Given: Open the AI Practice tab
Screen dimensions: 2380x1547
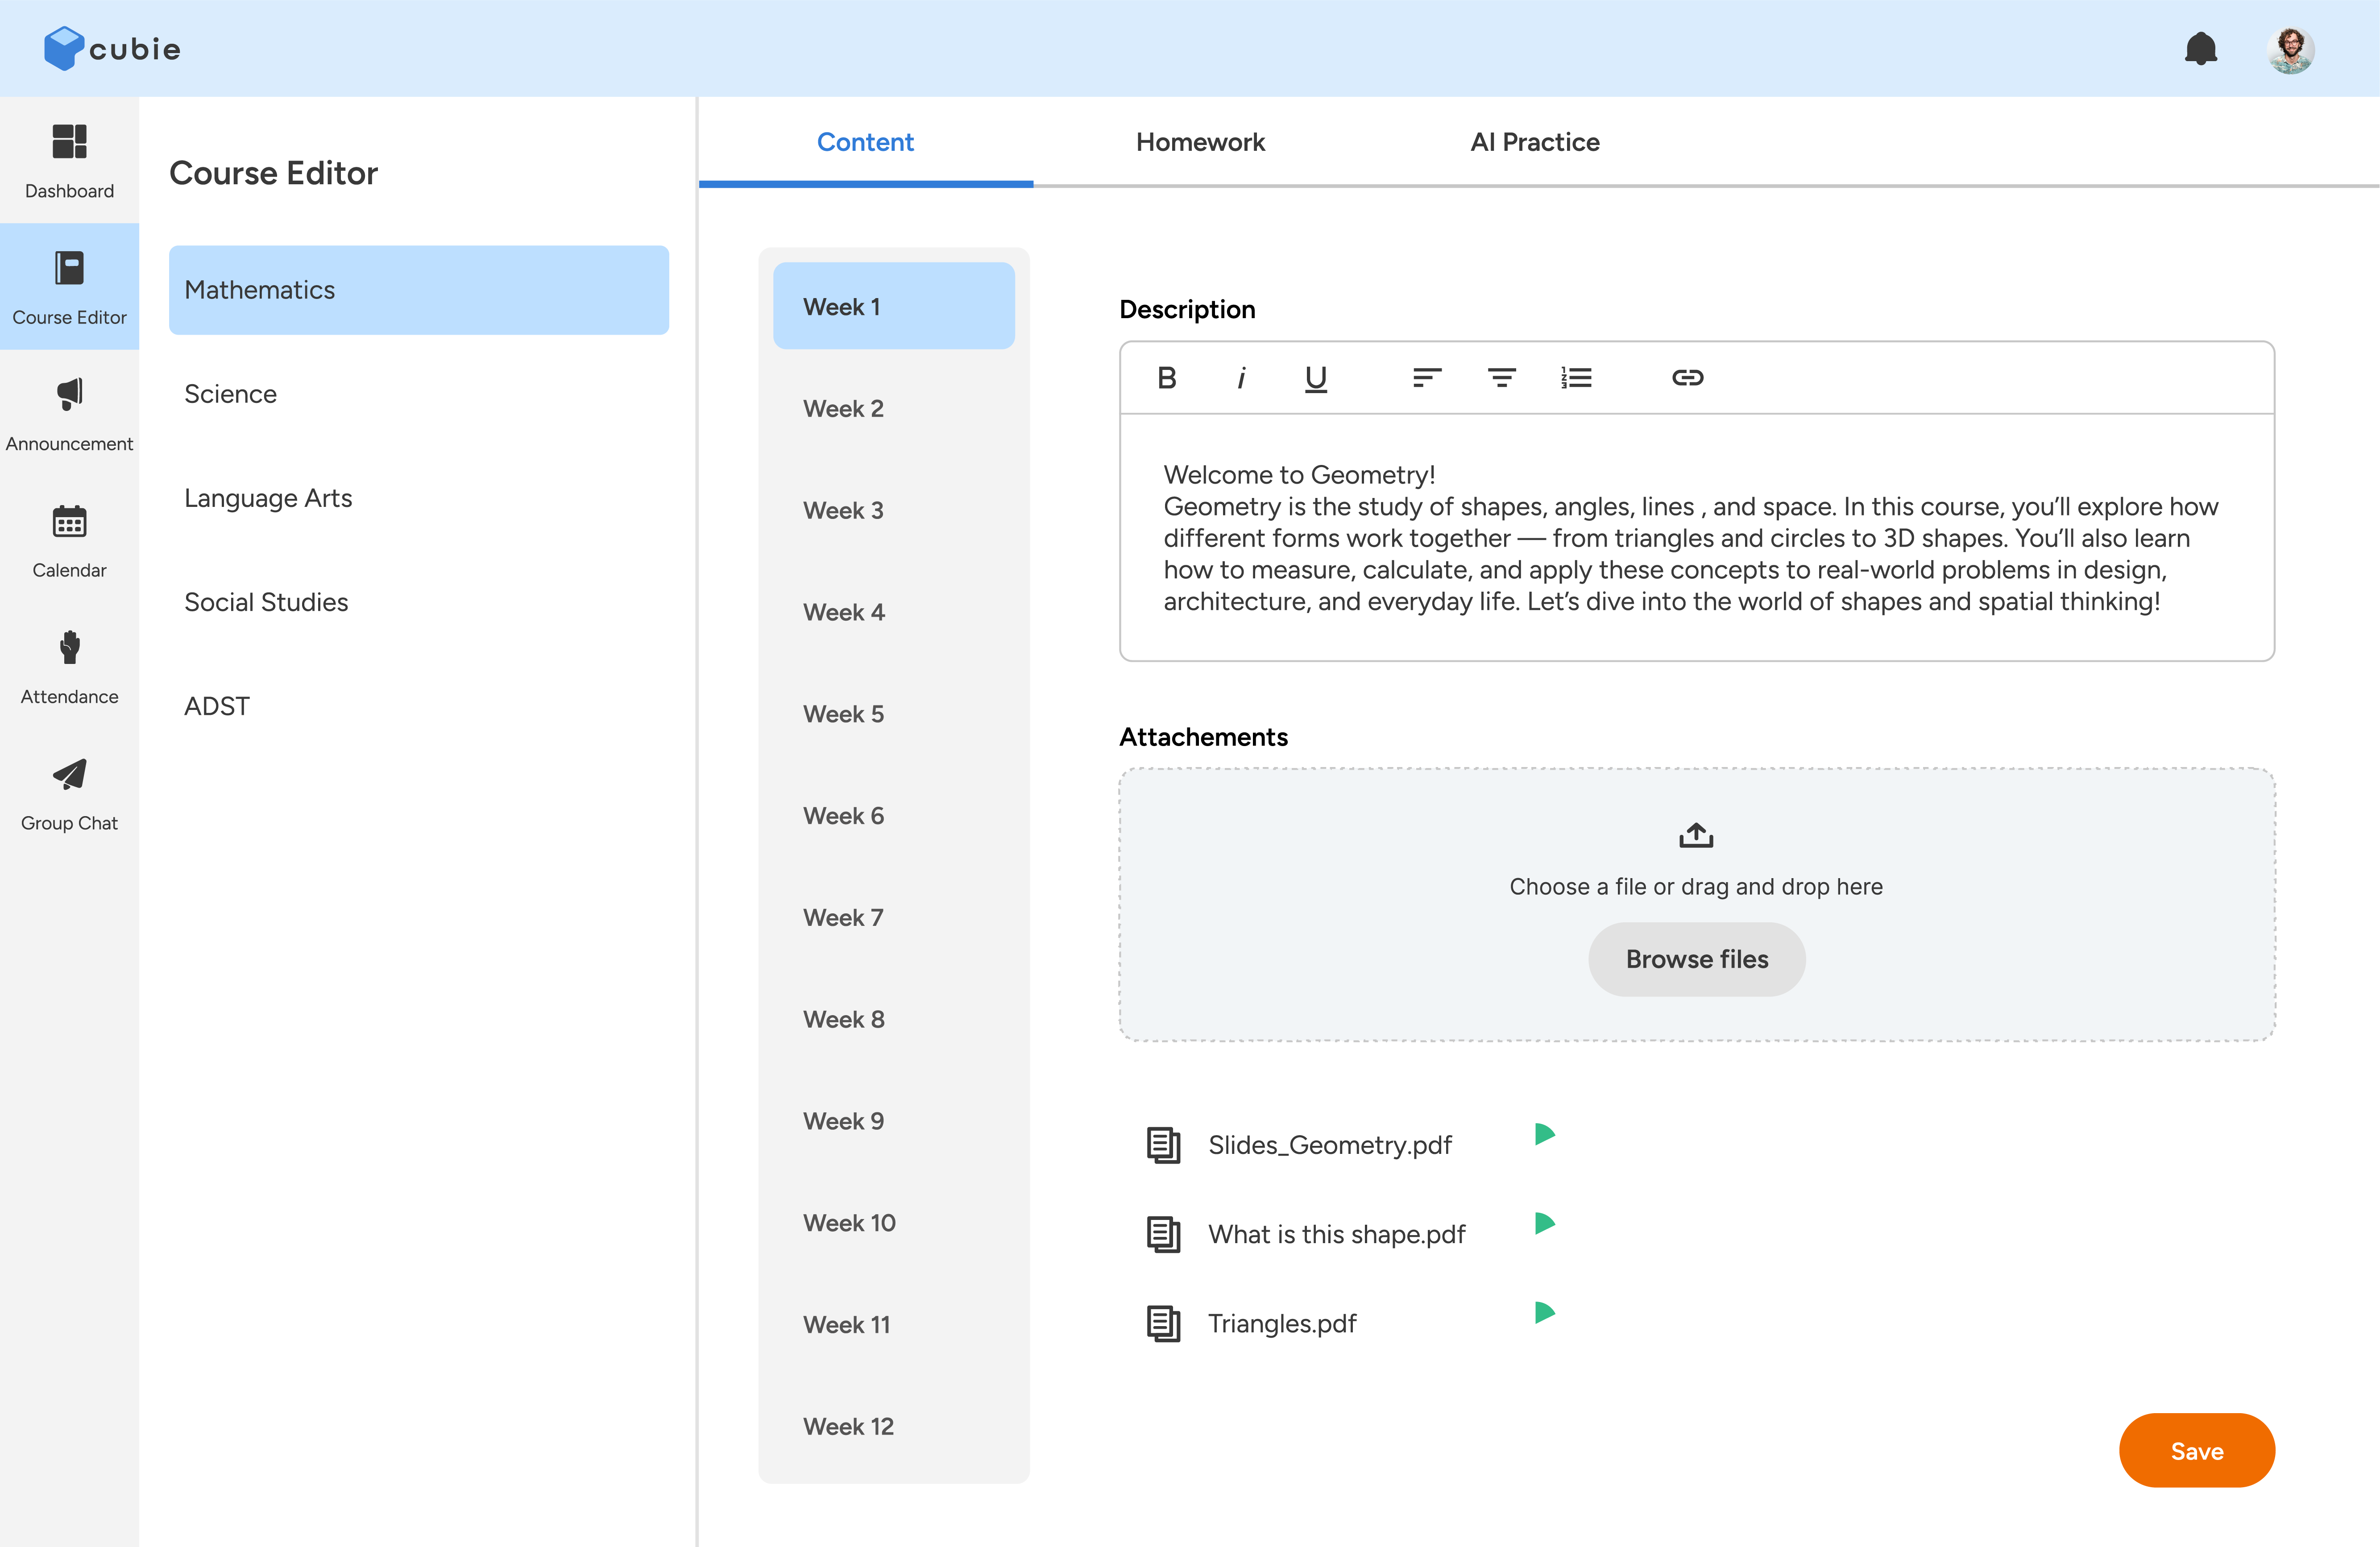Looking at the screenshot, I should [1534, 142].
